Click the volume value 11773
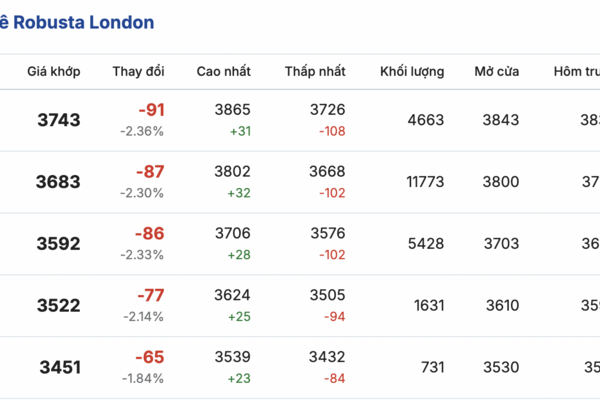The image size is (600, 400). click(x=422, y=182)
